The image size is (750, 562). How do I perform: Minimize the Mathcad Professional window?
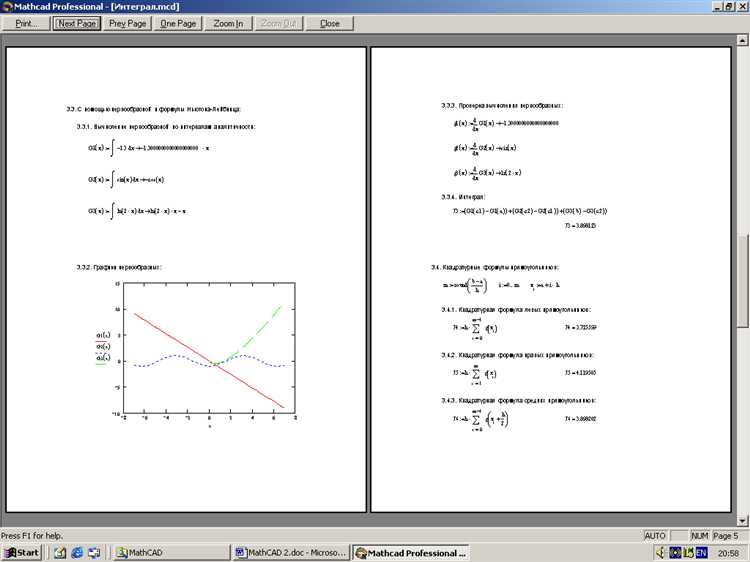tap(717, 7)
